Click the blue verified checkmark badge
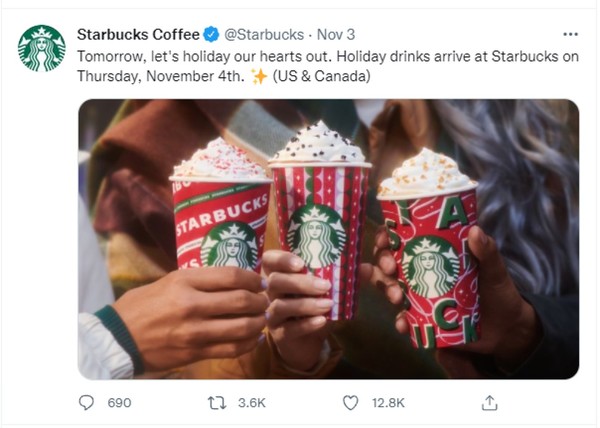600x428 pixels. 211,34
